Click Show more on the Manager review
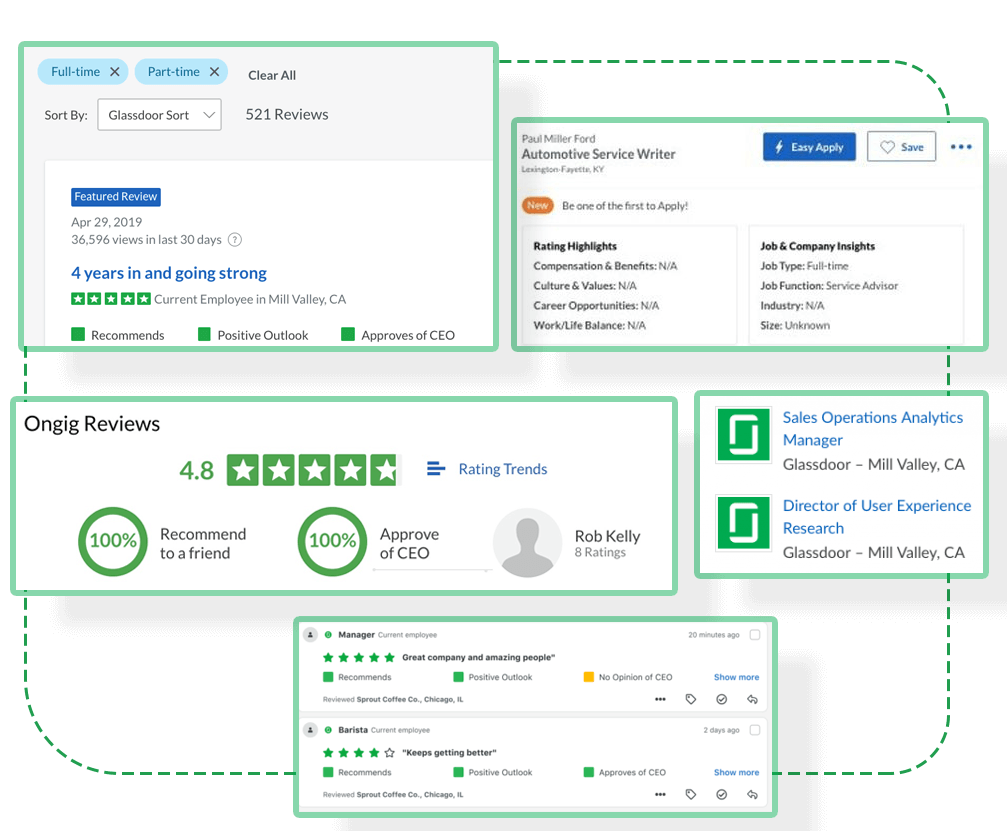 (x=737, y=677)
